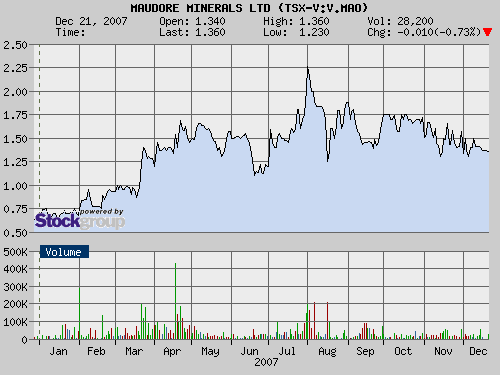Click the 1.25 price axis label
This screenshot has width=500, height=375.
[15, 162]
